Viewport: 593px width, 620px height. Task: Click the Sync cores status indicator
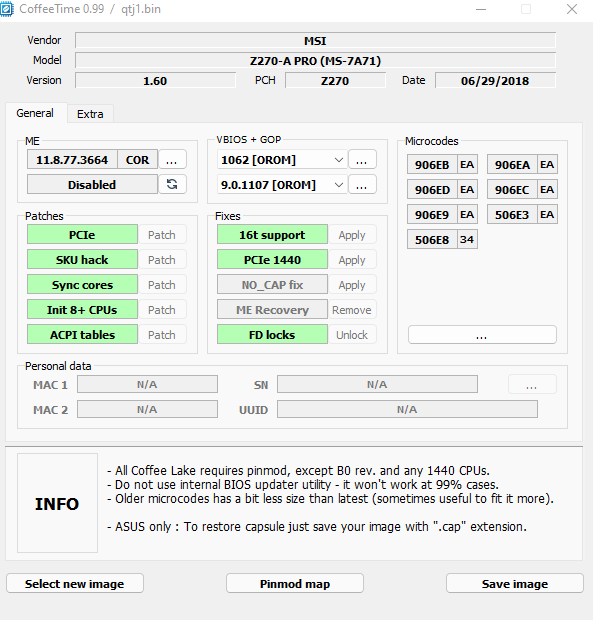click(x=82, y=284)
